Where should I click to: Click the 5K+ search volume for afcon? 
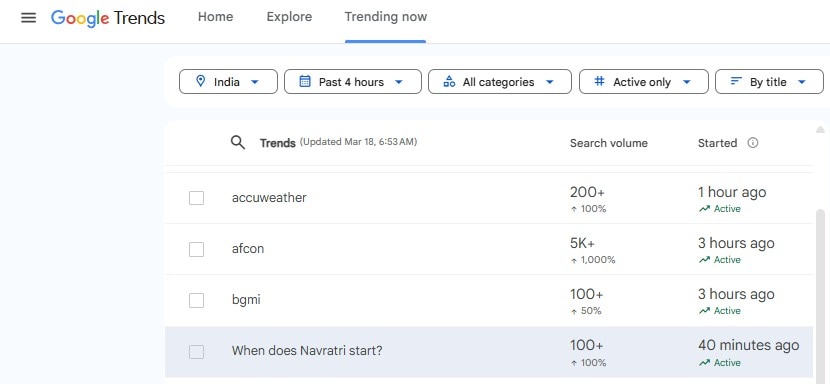pyautogui.click(x=582, y=243)
